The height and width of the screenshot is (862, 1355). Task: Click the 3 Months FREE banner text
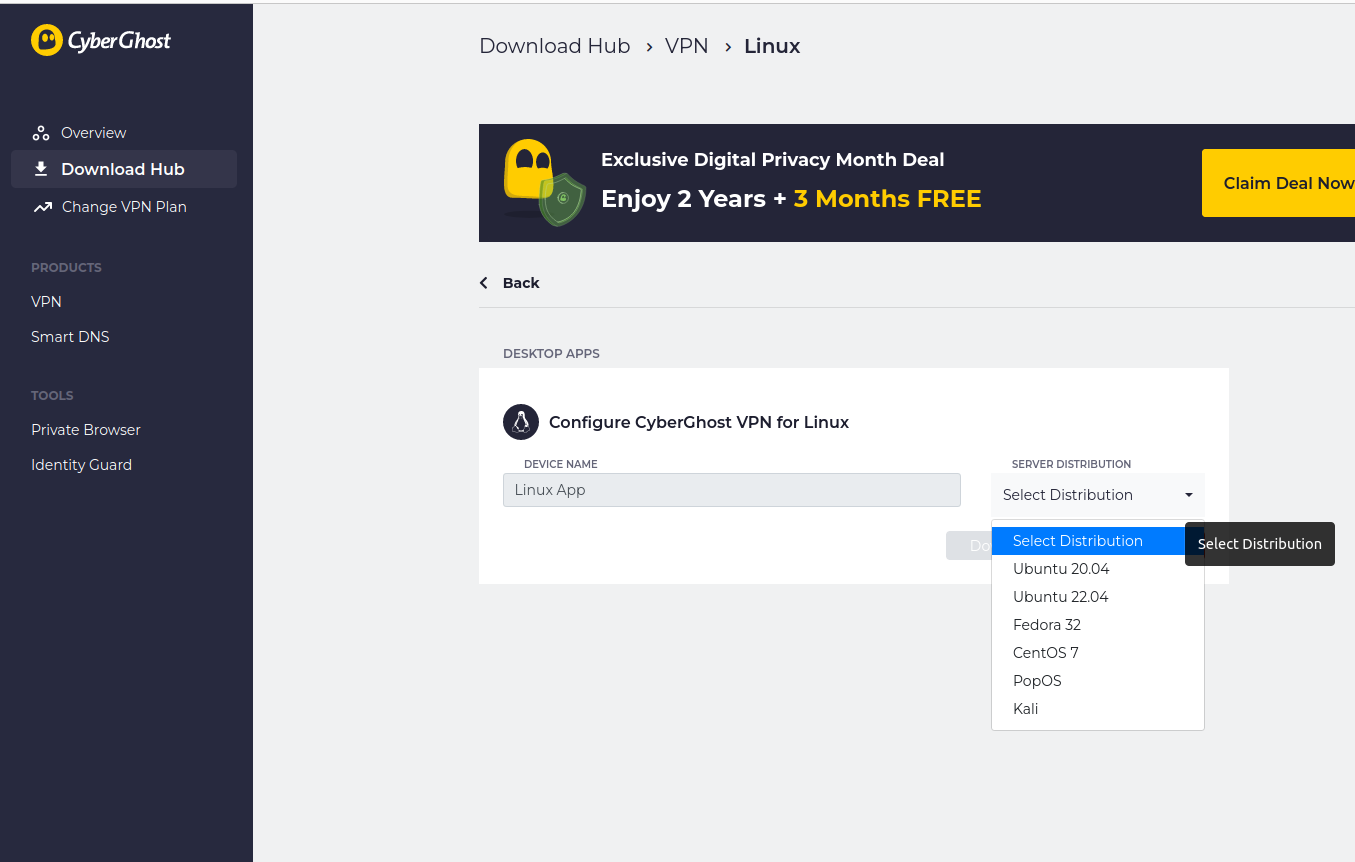[887, 199]
